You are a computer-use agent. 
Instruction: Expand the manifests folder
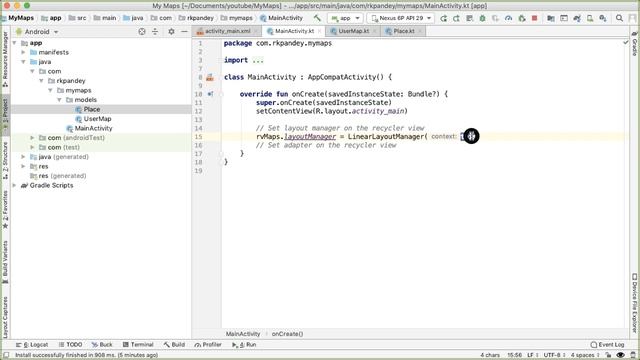(x=24, y=52)
